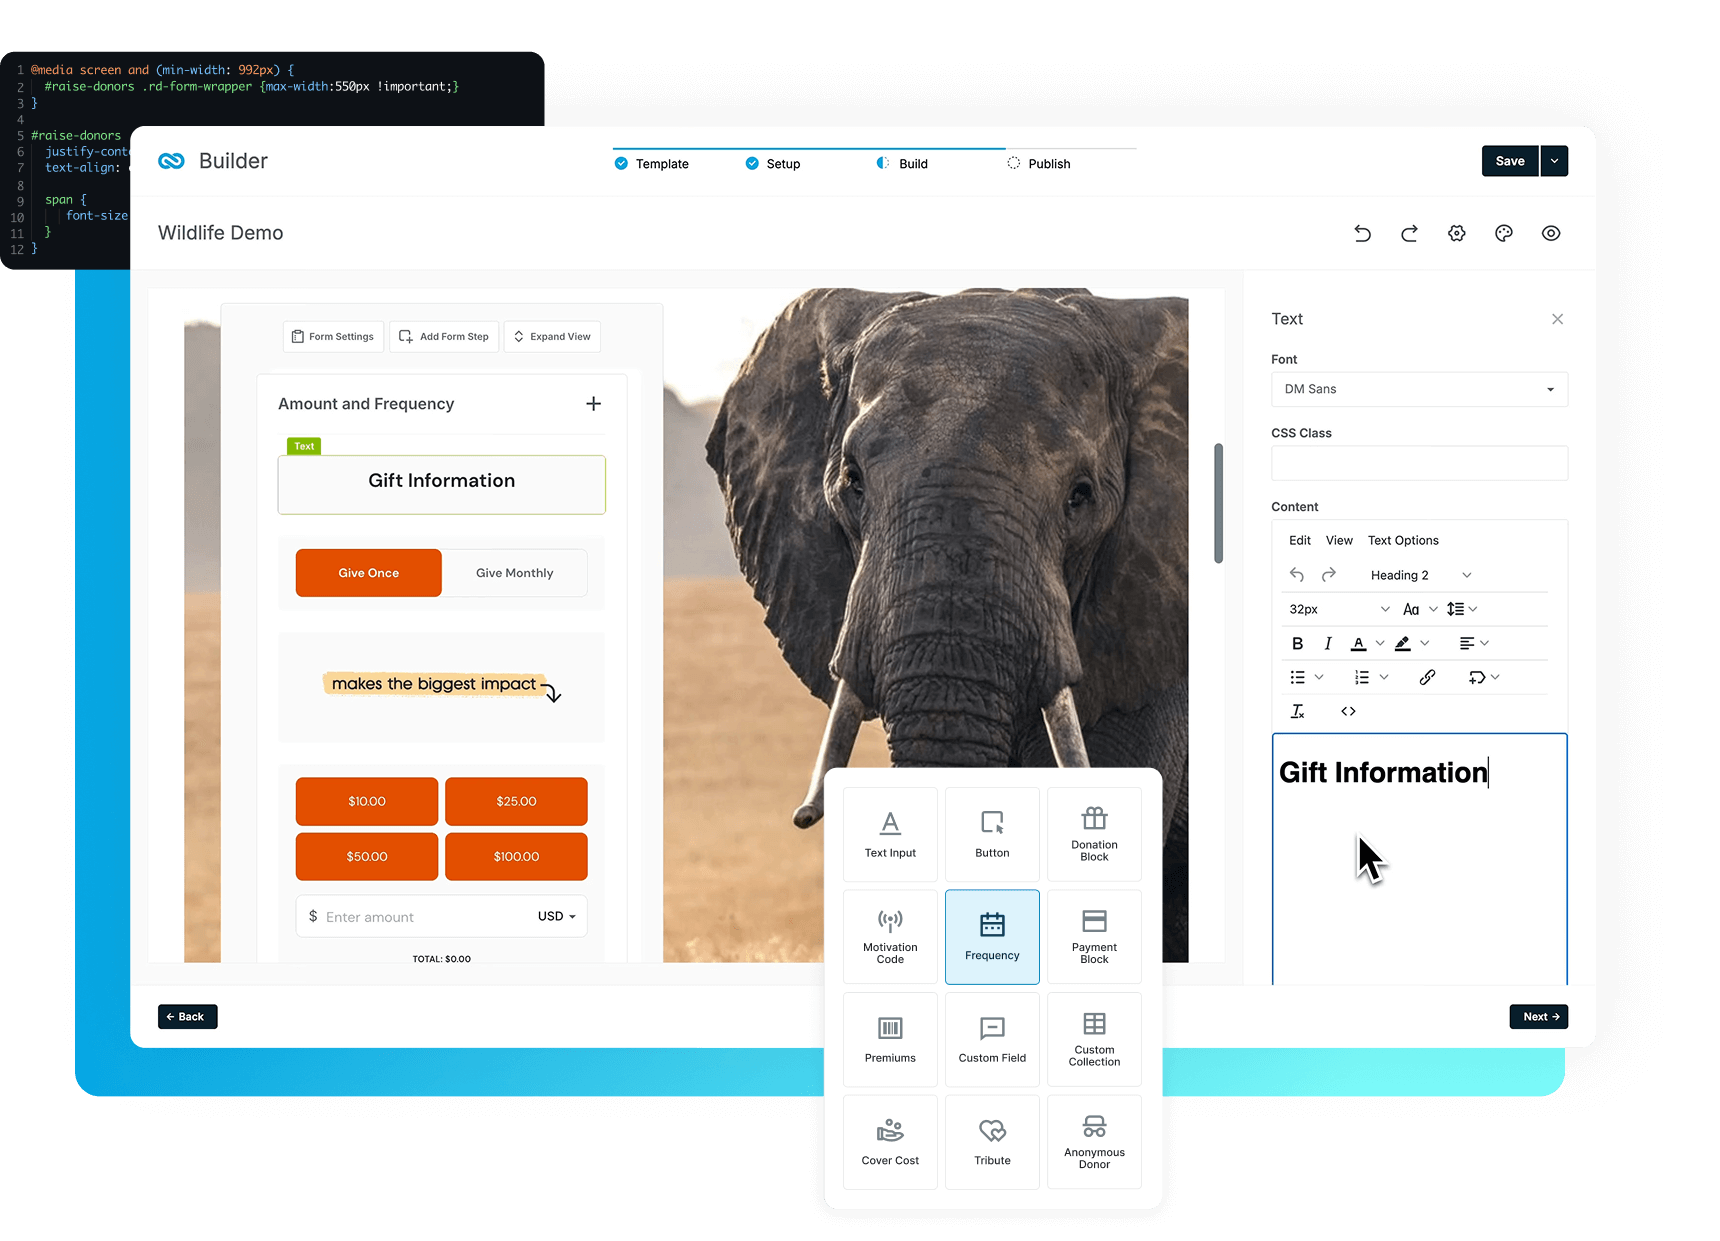Screen dimensions: 1720x1241
Task: Switch to Give Monthly option
Action: coord(514,573)
